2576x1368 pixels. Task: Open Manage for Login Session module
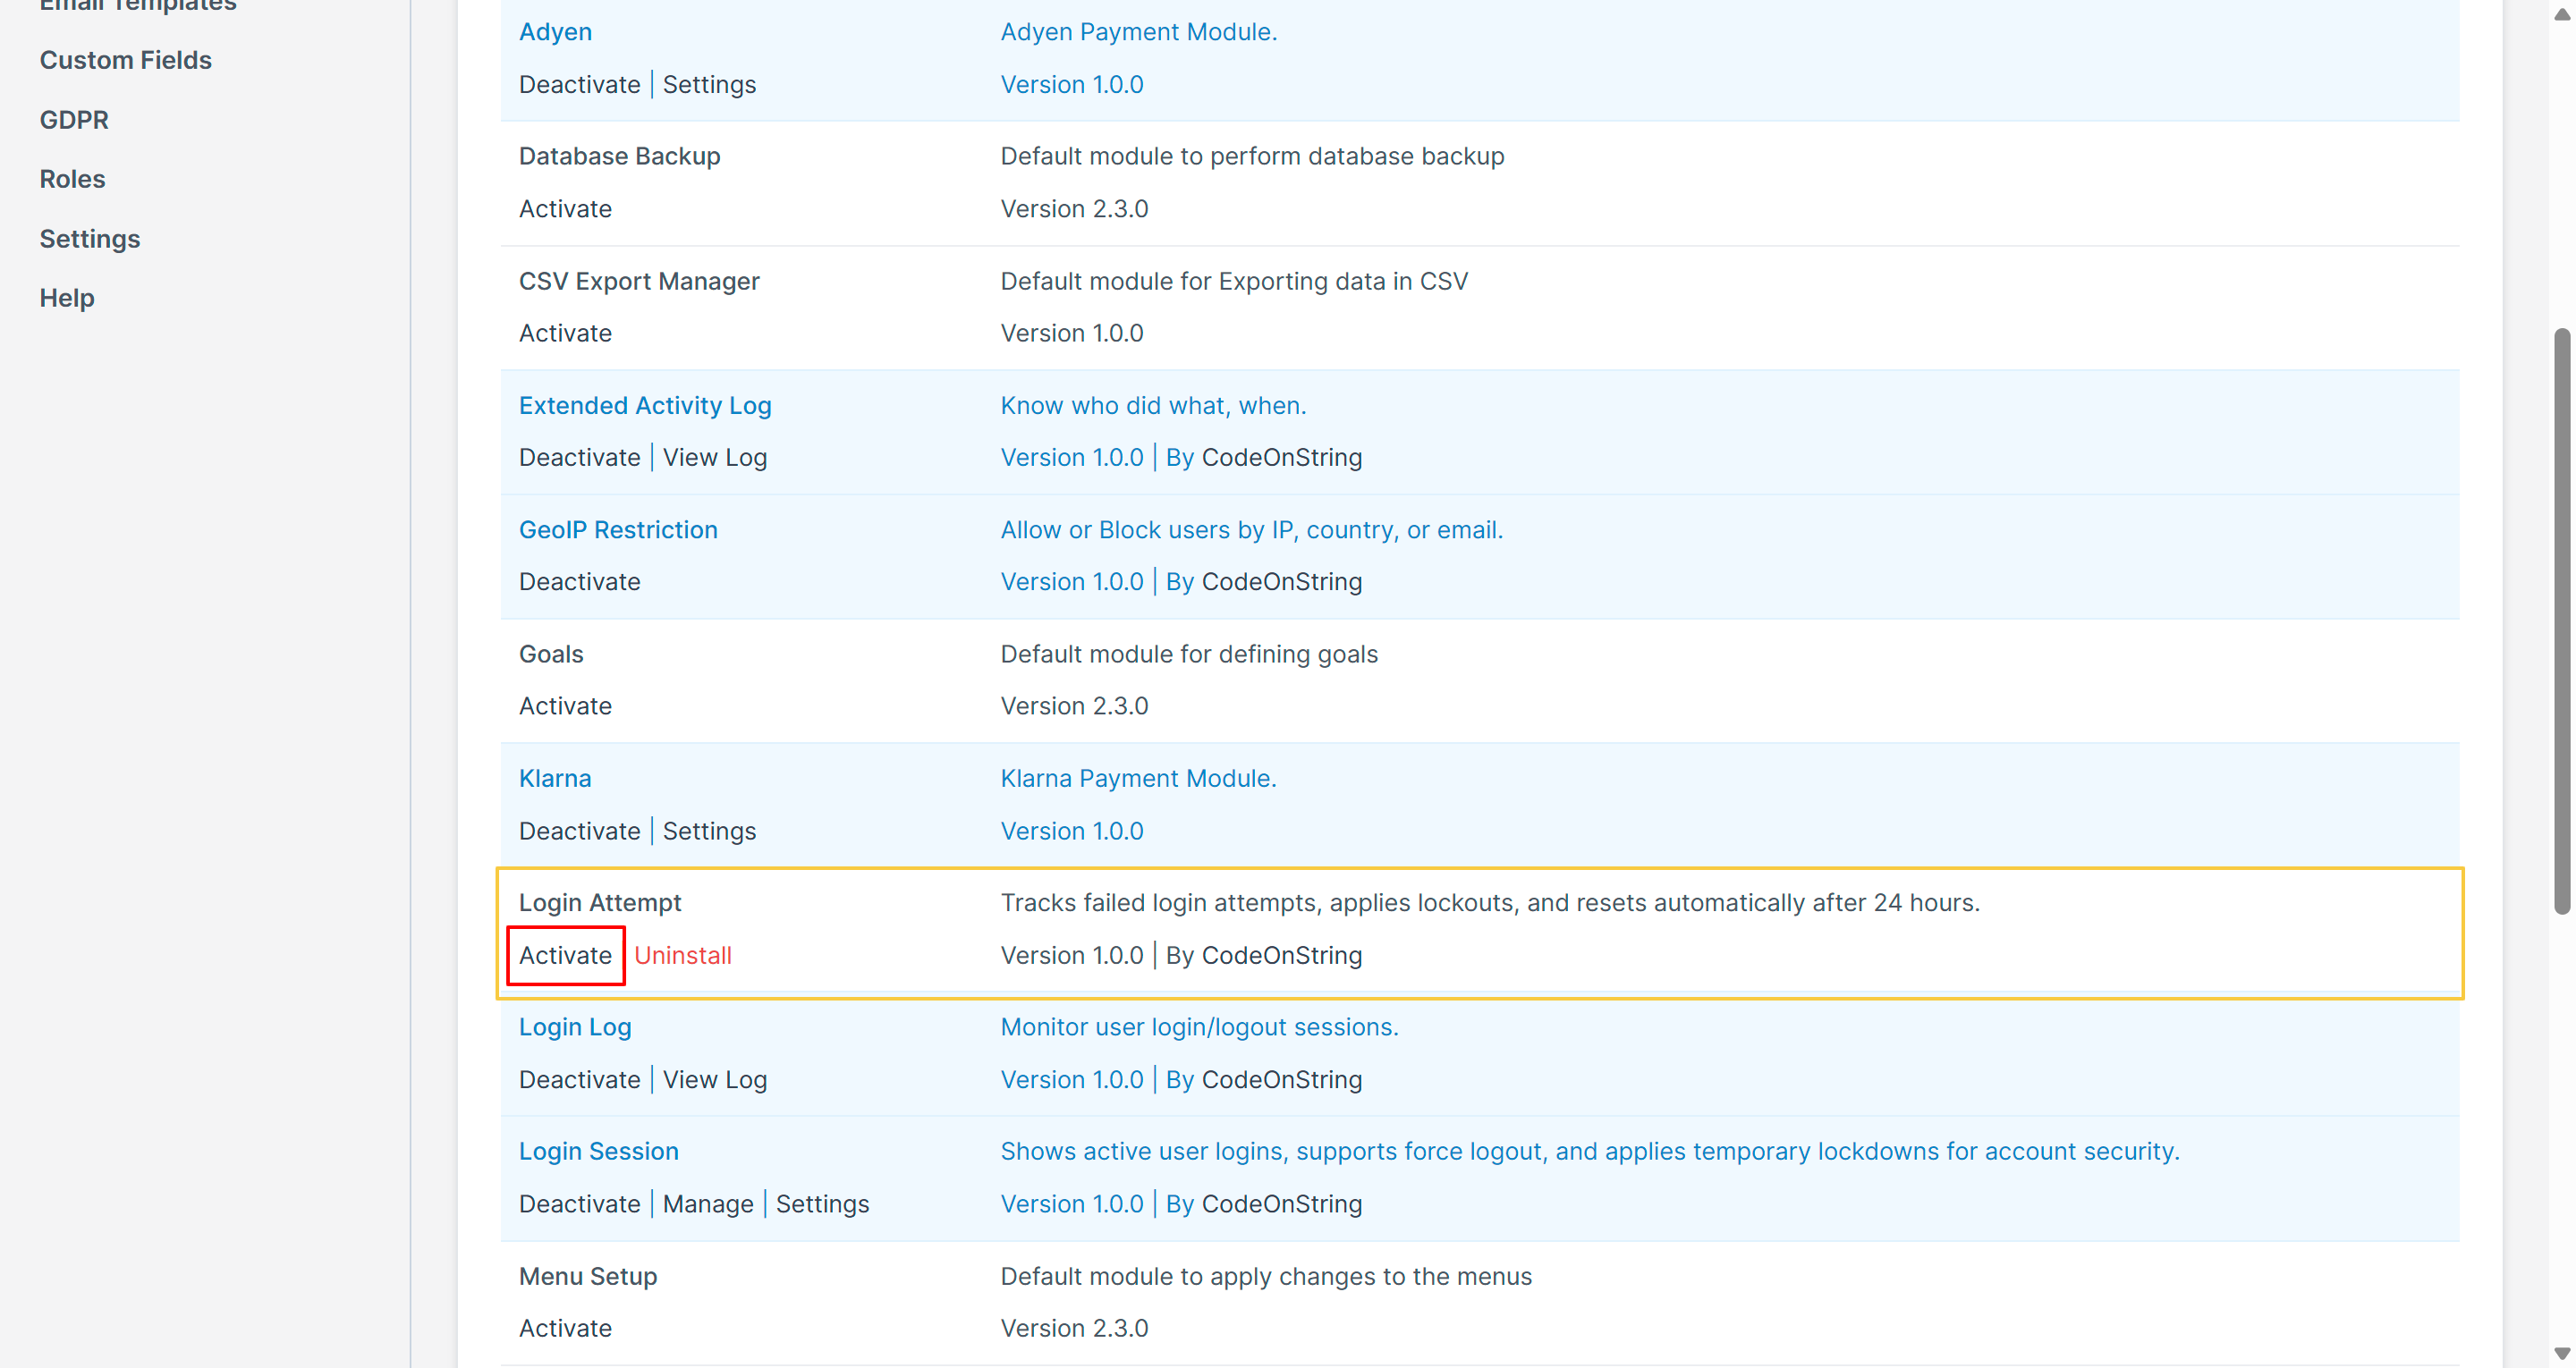pyautogui.click(x=707, y=1204)
